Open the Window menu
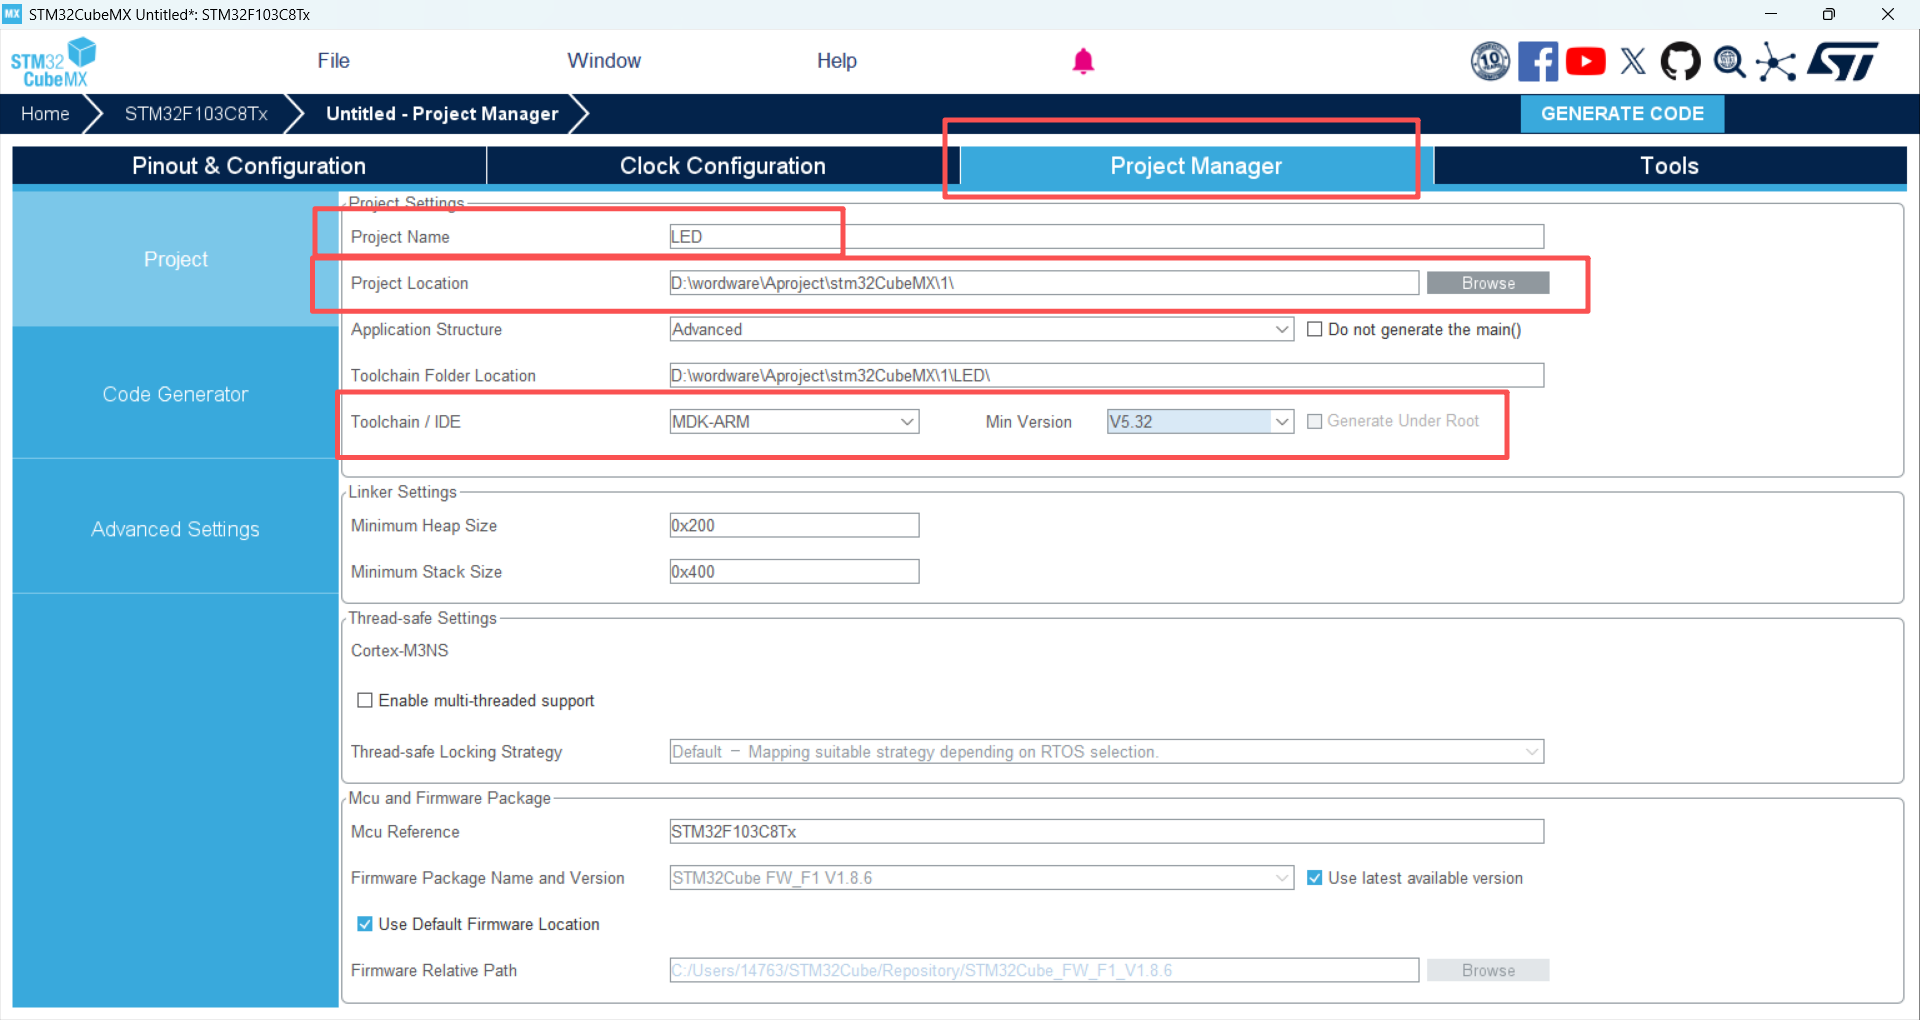Screen dimensions: 1920x1020 coord(604,61)
